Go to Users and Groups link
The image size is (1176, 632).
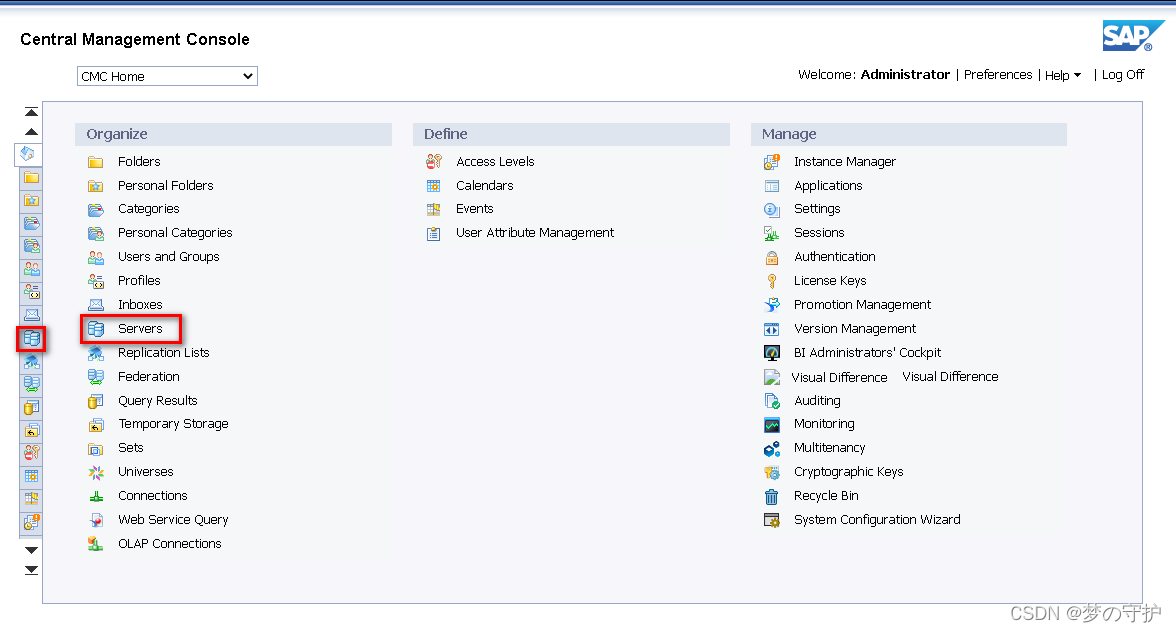tap(168, 256)
